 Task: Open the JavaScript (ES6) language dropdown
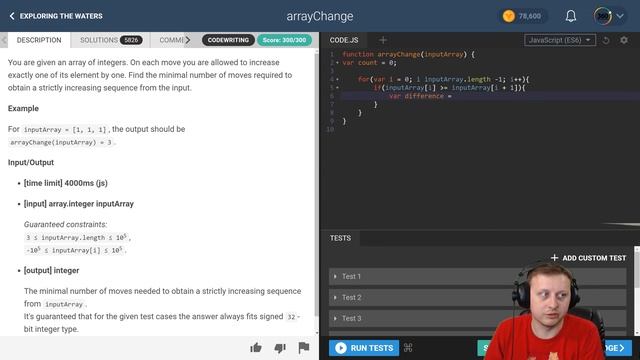(x=560, y=40)
